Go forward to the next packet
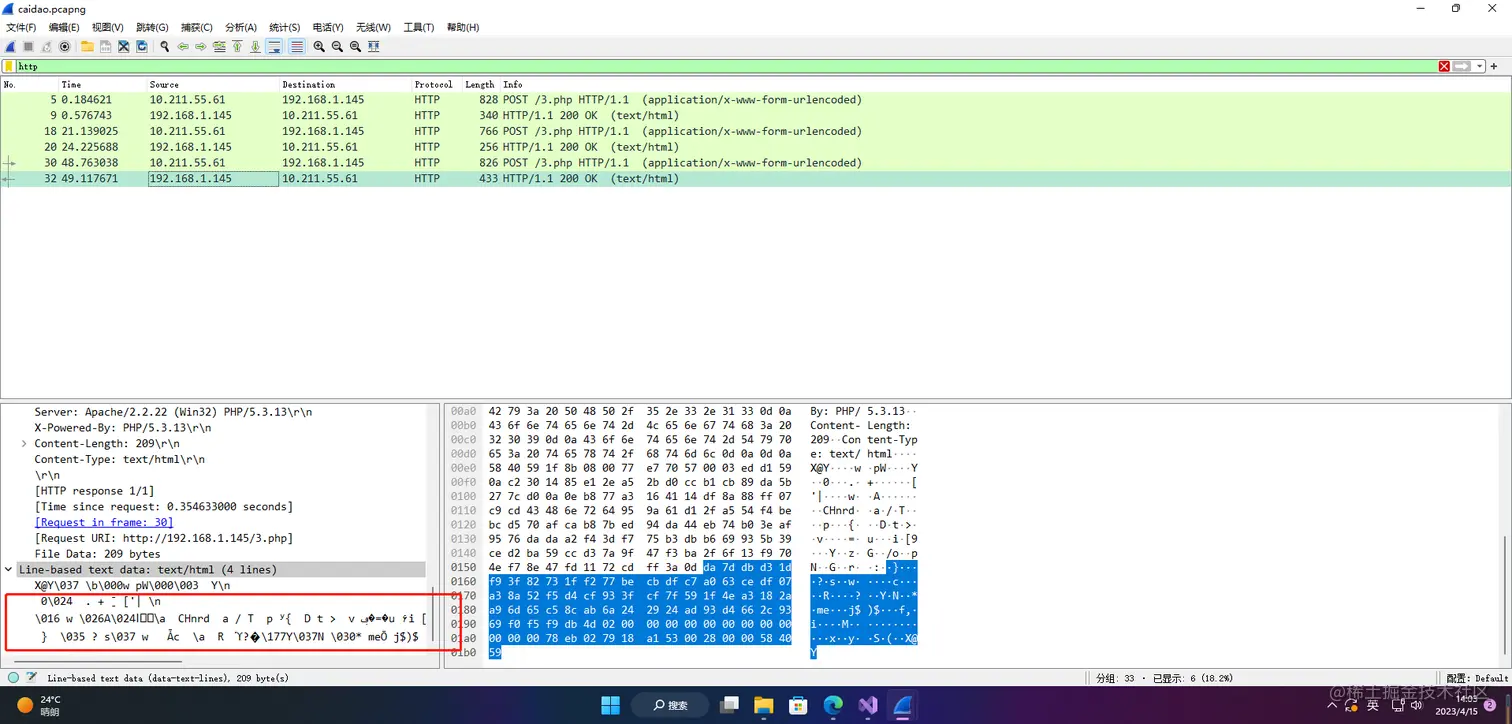Viewport: 1512px width, 724px height. (x=201, y=47)
